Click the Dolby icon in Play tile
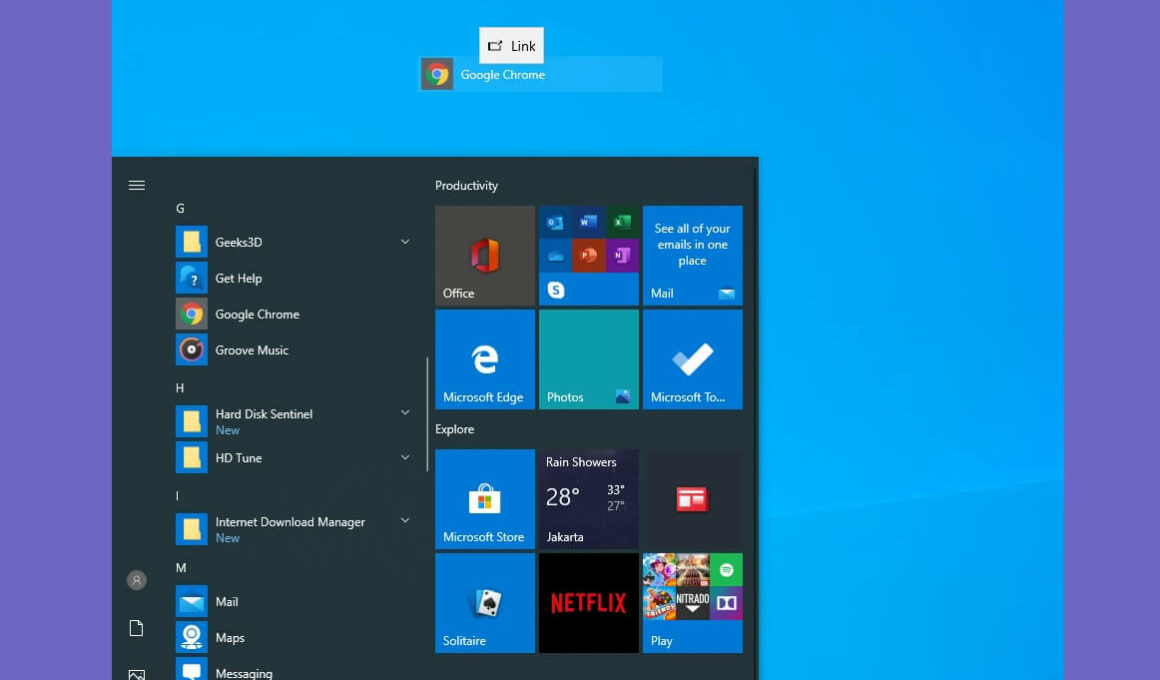Viewport: 1160px width, 680px height. point(726,603)
